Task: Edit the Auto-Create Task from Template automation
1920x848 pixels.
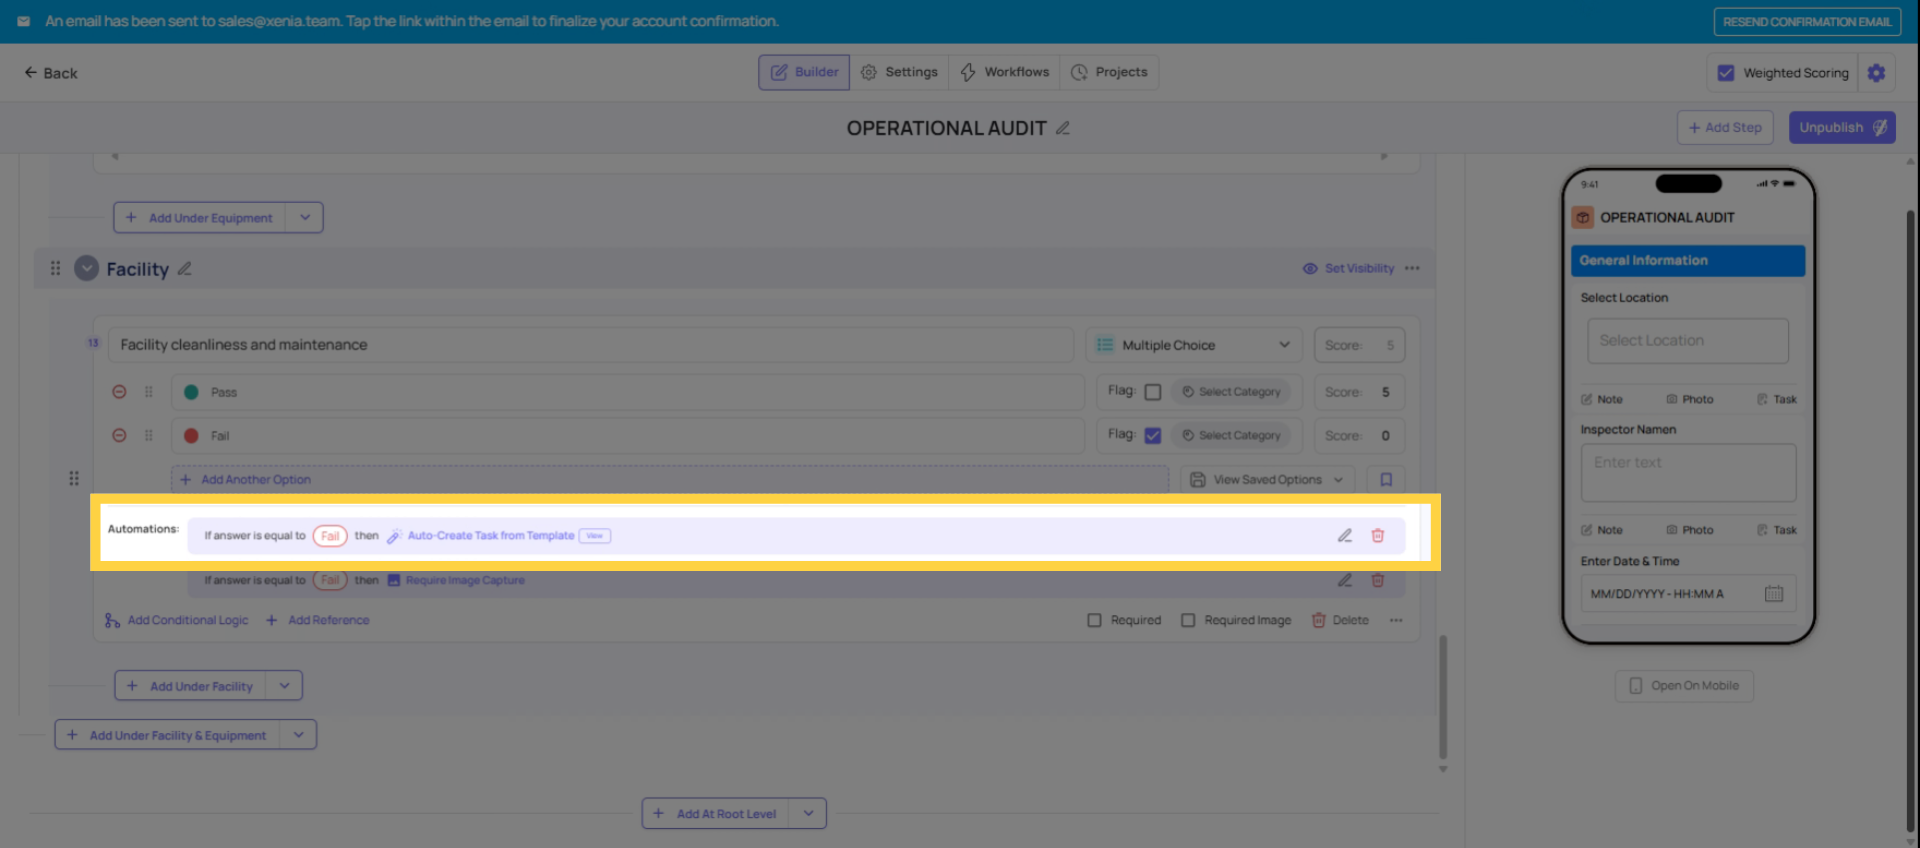Action: pos(1345,536)
